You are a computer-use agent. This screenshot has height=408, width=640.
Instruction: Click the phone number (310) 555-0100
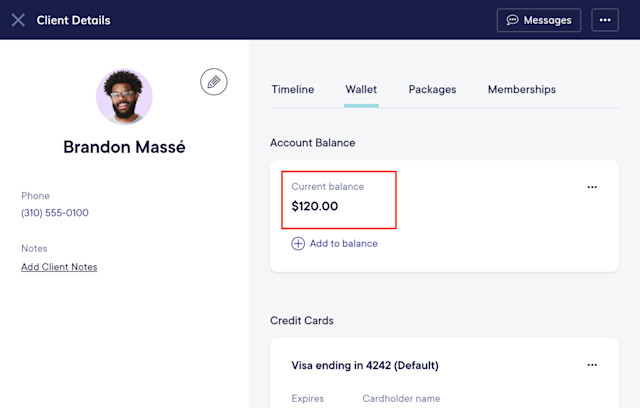(55, 213)
